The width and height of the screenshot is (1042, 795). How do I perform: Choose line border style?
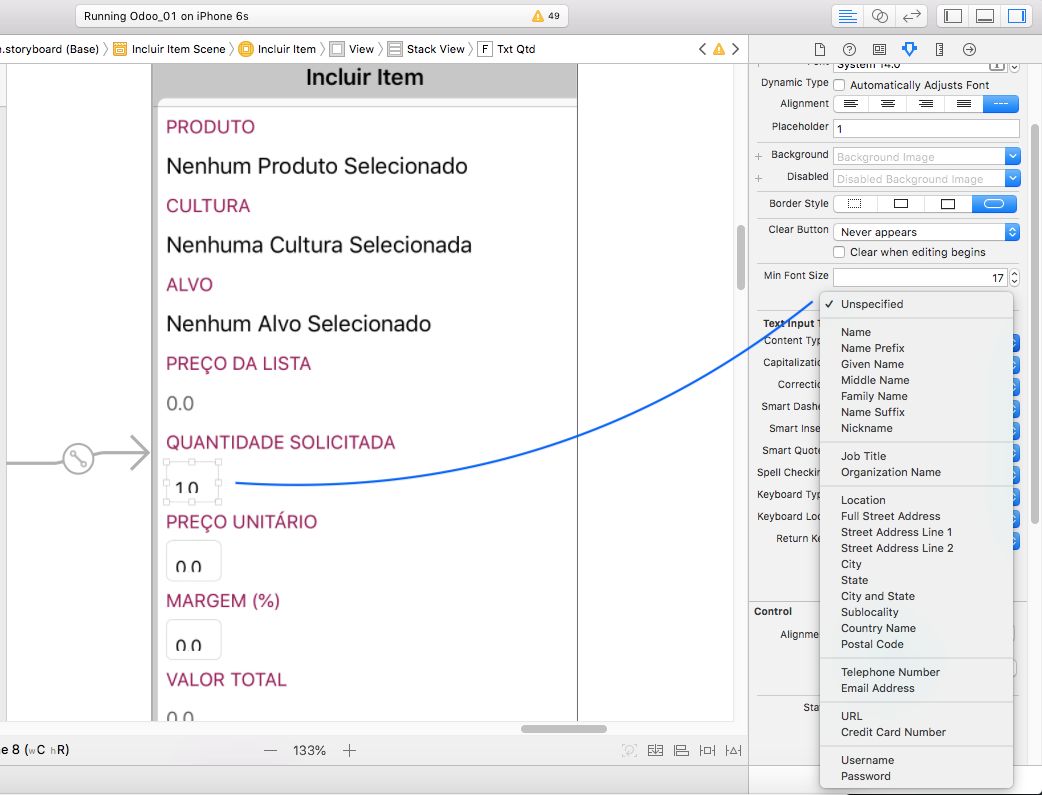pyautogui.click(x=901, y=204)
